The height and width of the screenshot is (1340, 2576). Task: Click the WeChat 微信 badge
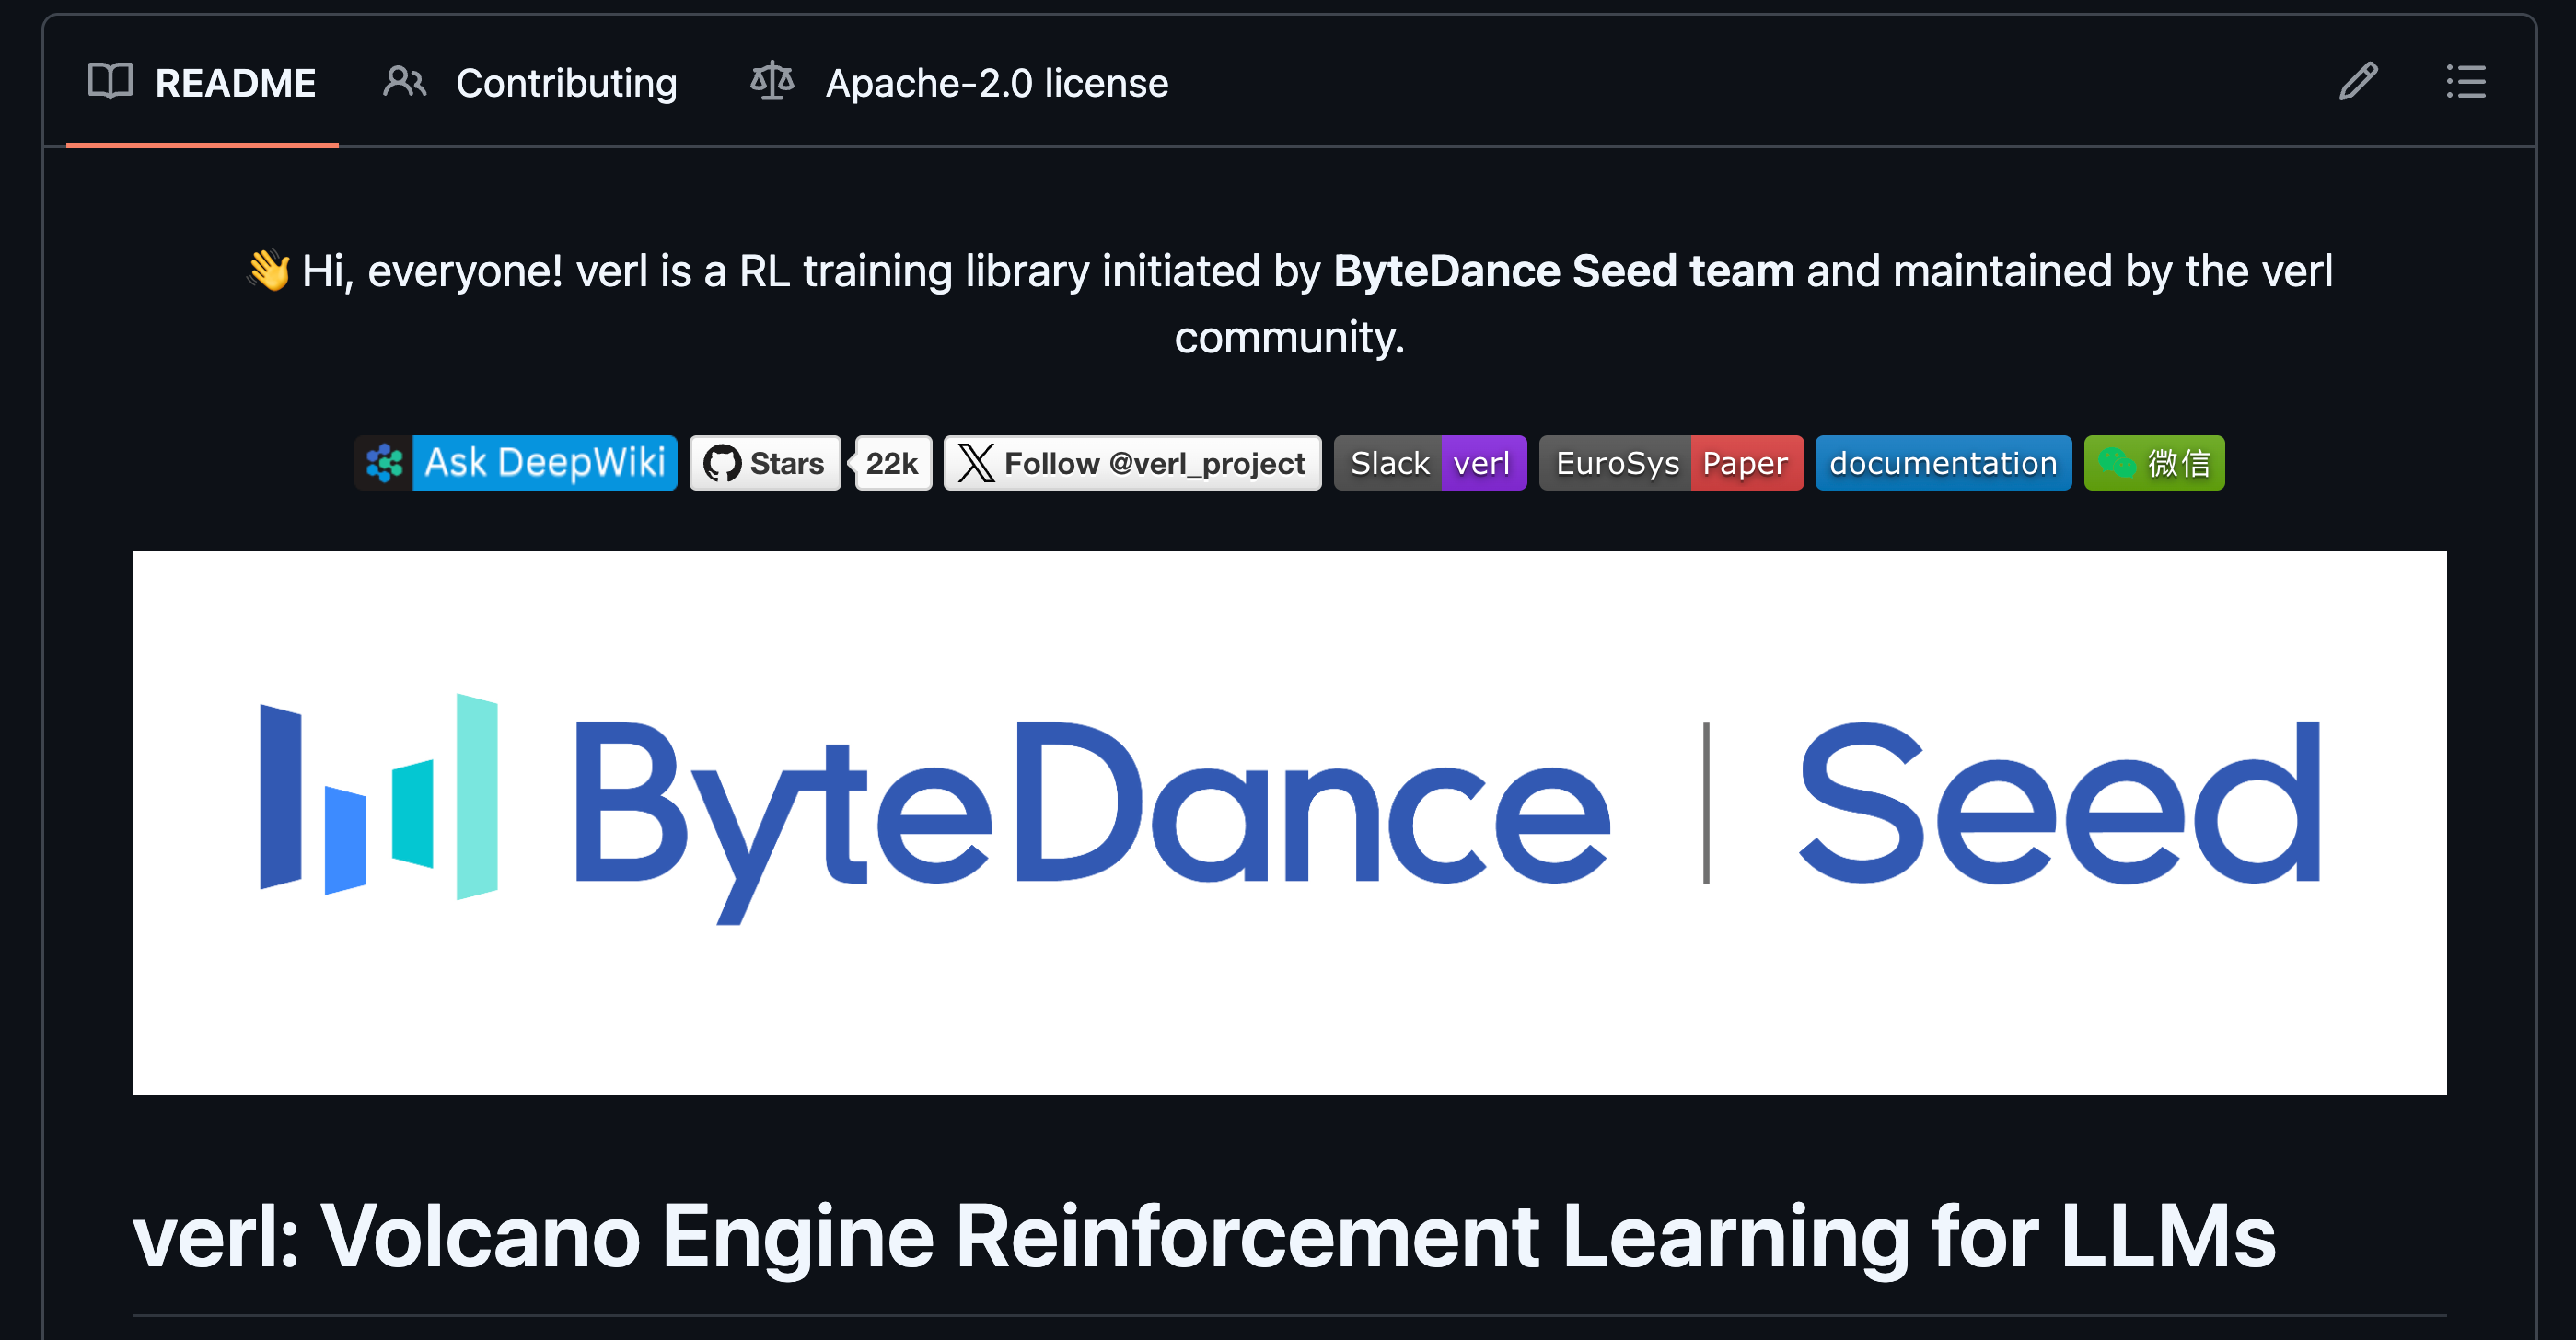[2154, 463]
